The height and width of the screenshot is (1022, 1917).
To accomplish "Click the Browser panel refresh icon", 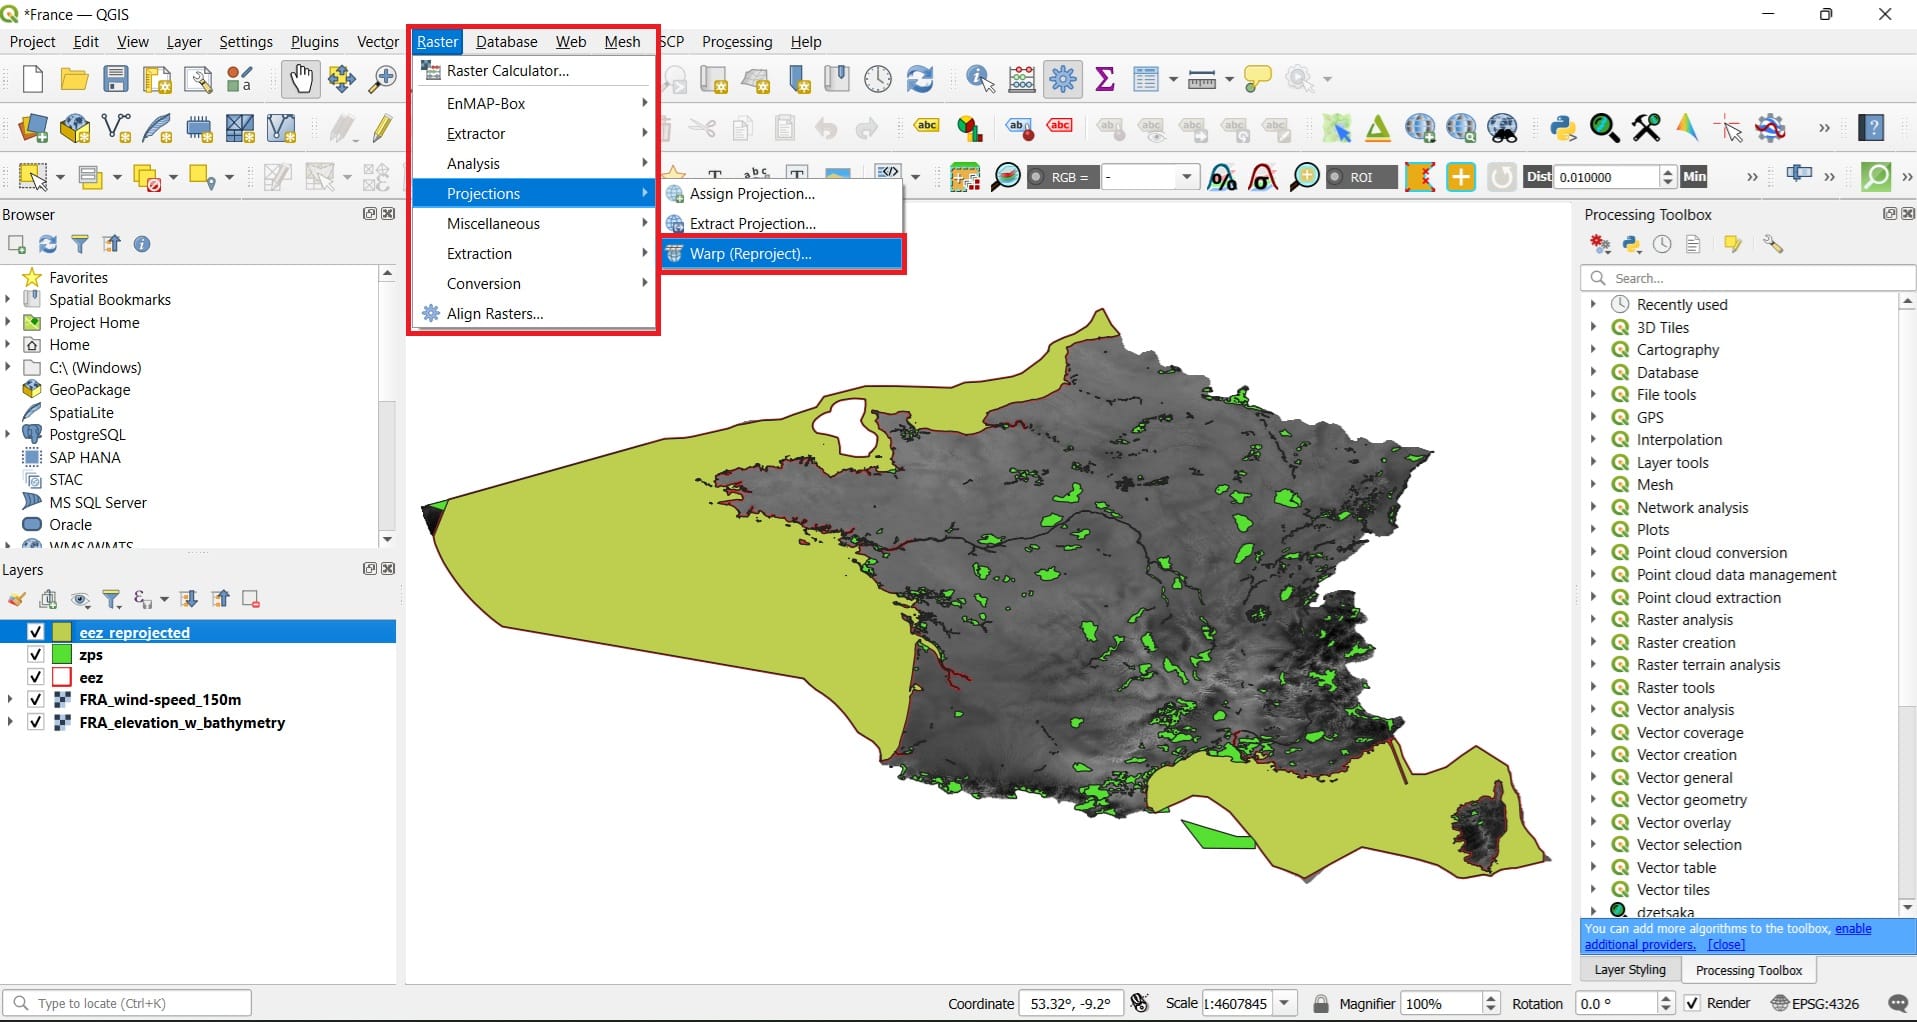I will pos(48,244).
